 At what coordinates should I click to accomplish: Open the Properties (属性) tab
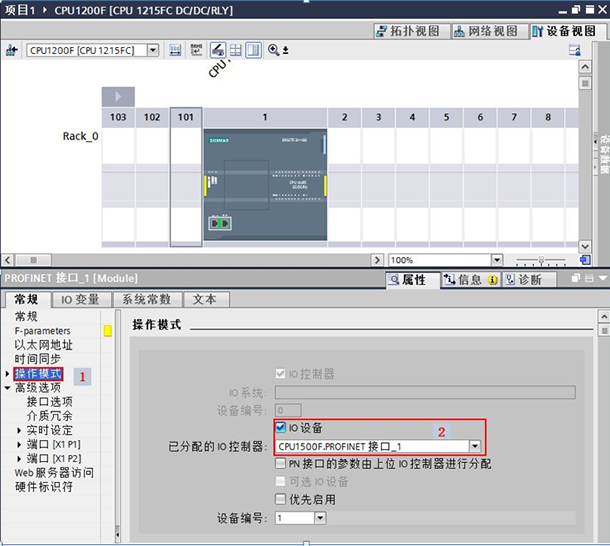click(x=413, y=279)
